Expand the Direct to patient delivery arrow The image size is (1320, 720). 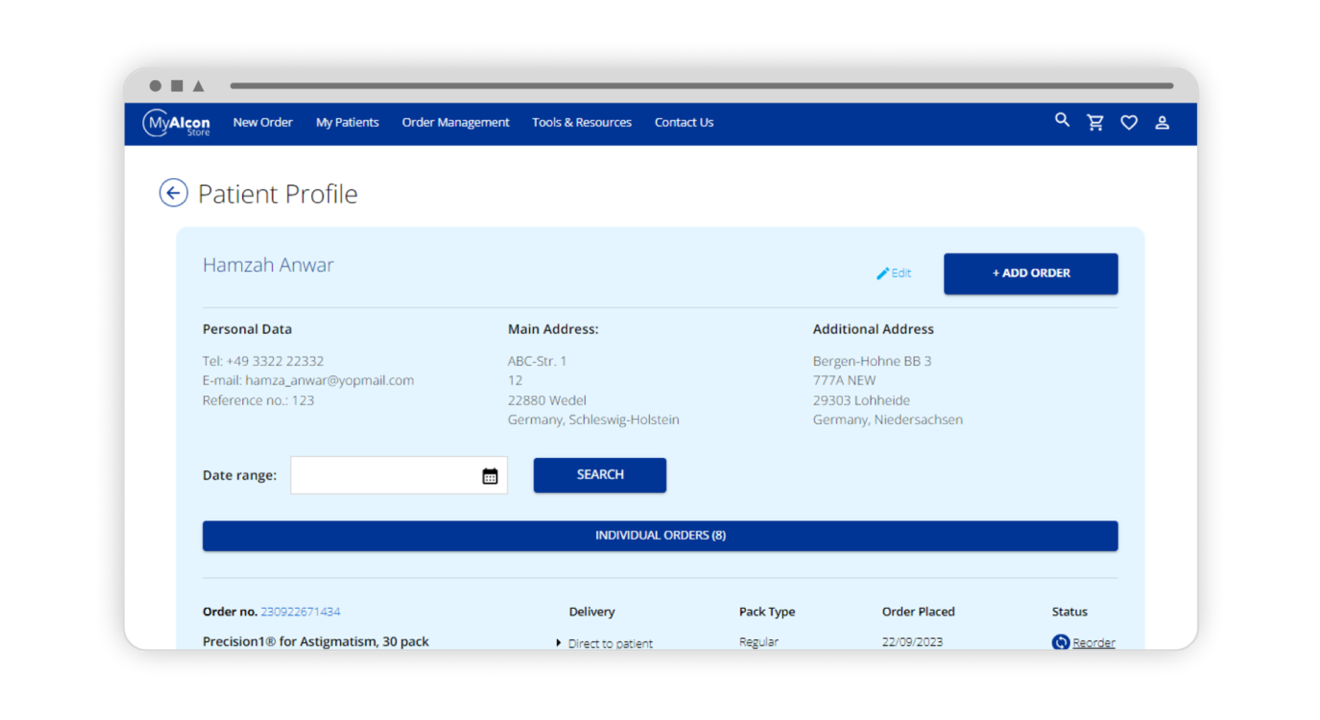click(x=558, y=643)
